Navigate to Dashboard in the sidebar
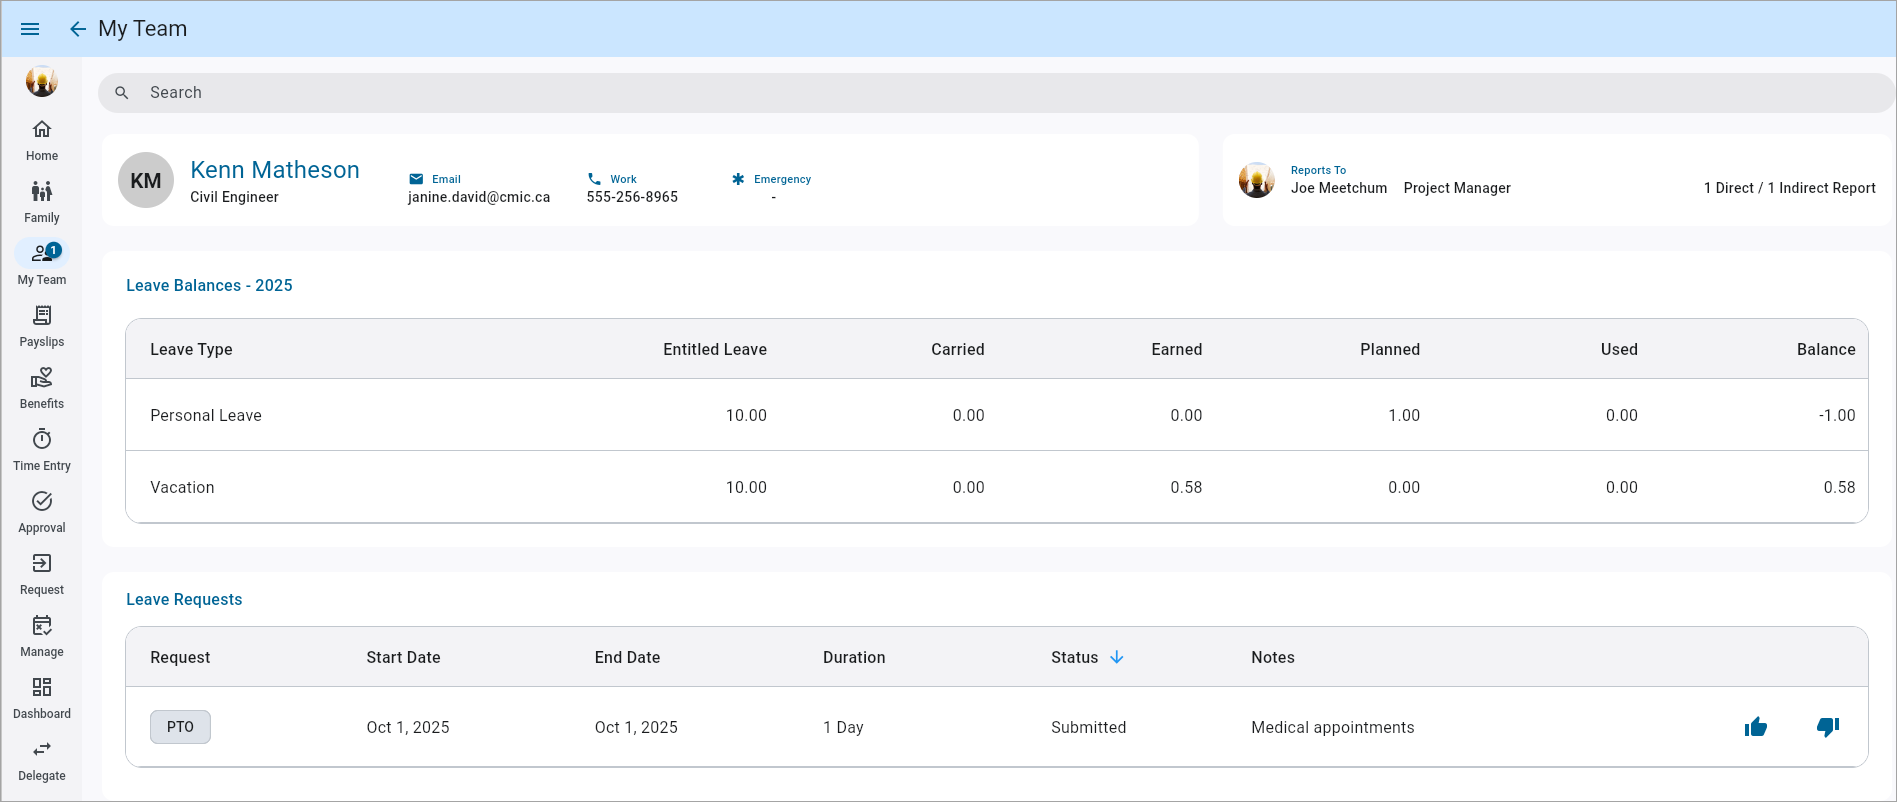 tap(42, 698)
